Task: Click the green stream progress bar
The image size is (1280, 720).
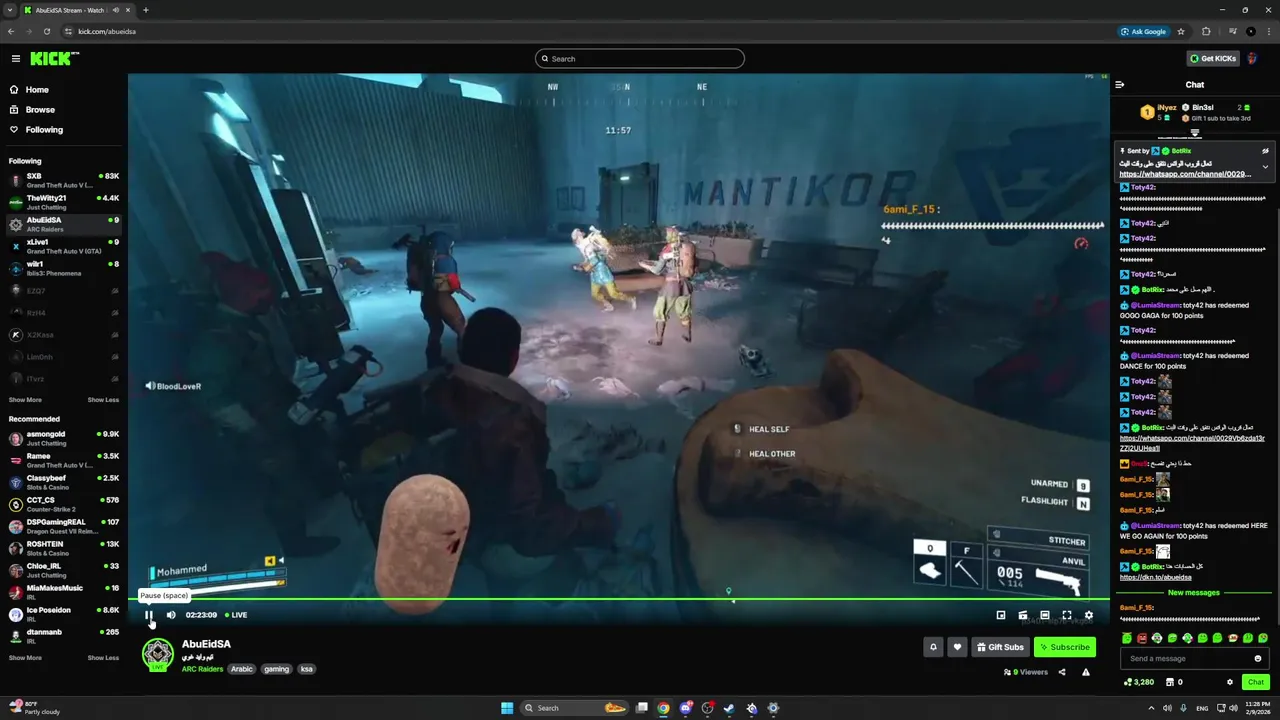Action: click(619, 600)
